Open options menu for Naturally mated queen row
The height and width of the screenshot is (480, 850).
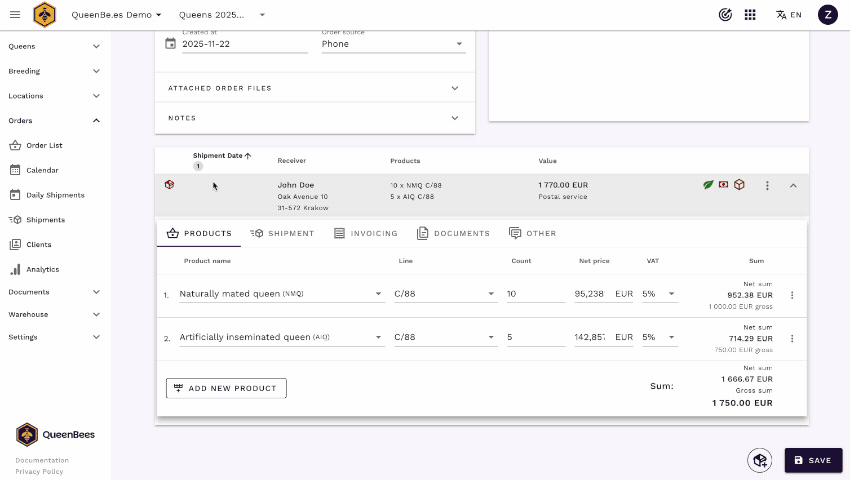tap(792, 295)
